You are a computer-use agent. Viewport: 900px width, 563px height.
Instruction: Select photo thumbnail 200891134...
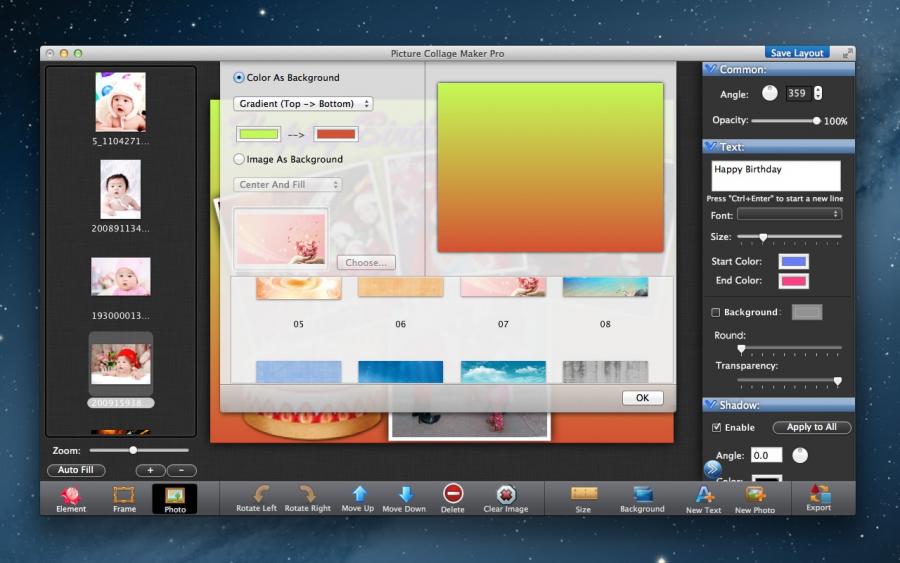121,189
